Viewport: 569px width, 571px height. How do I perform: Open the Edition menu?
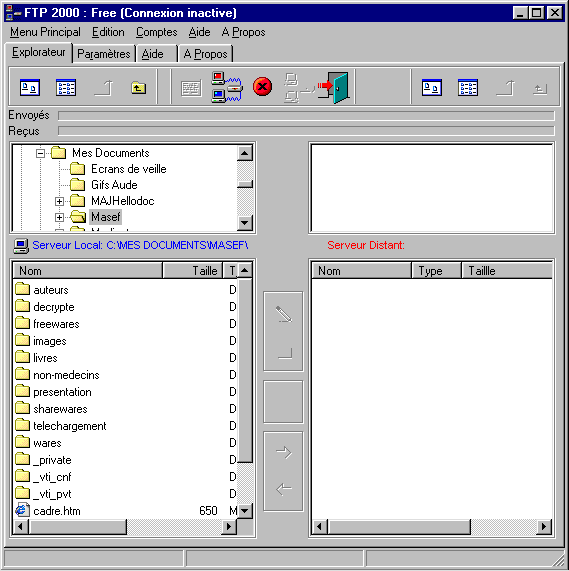click(x=108, y=32)
